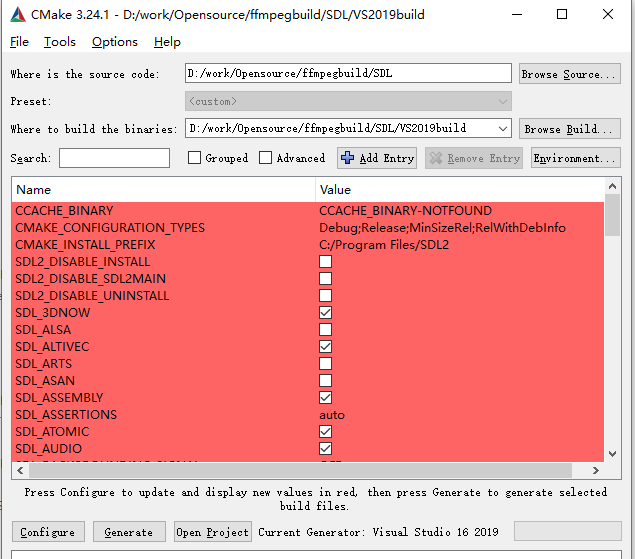Click the Browse Source button
This screenshot has width=635, height=559.
[x=569, y=74]
